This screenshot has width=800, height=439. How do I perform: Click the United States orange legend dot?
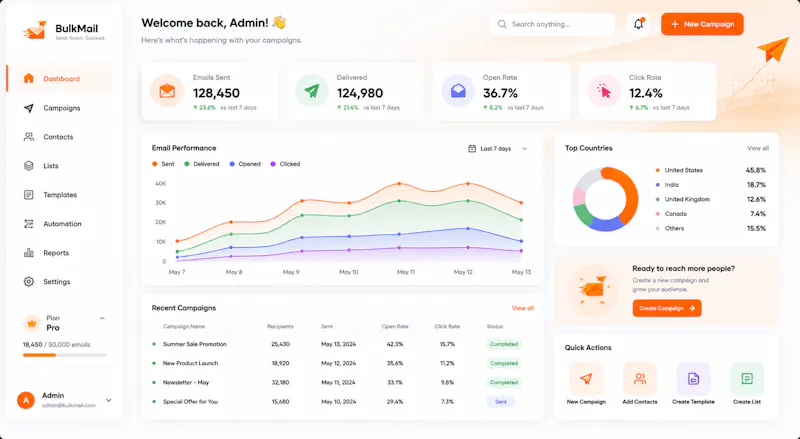click(657, 170)
